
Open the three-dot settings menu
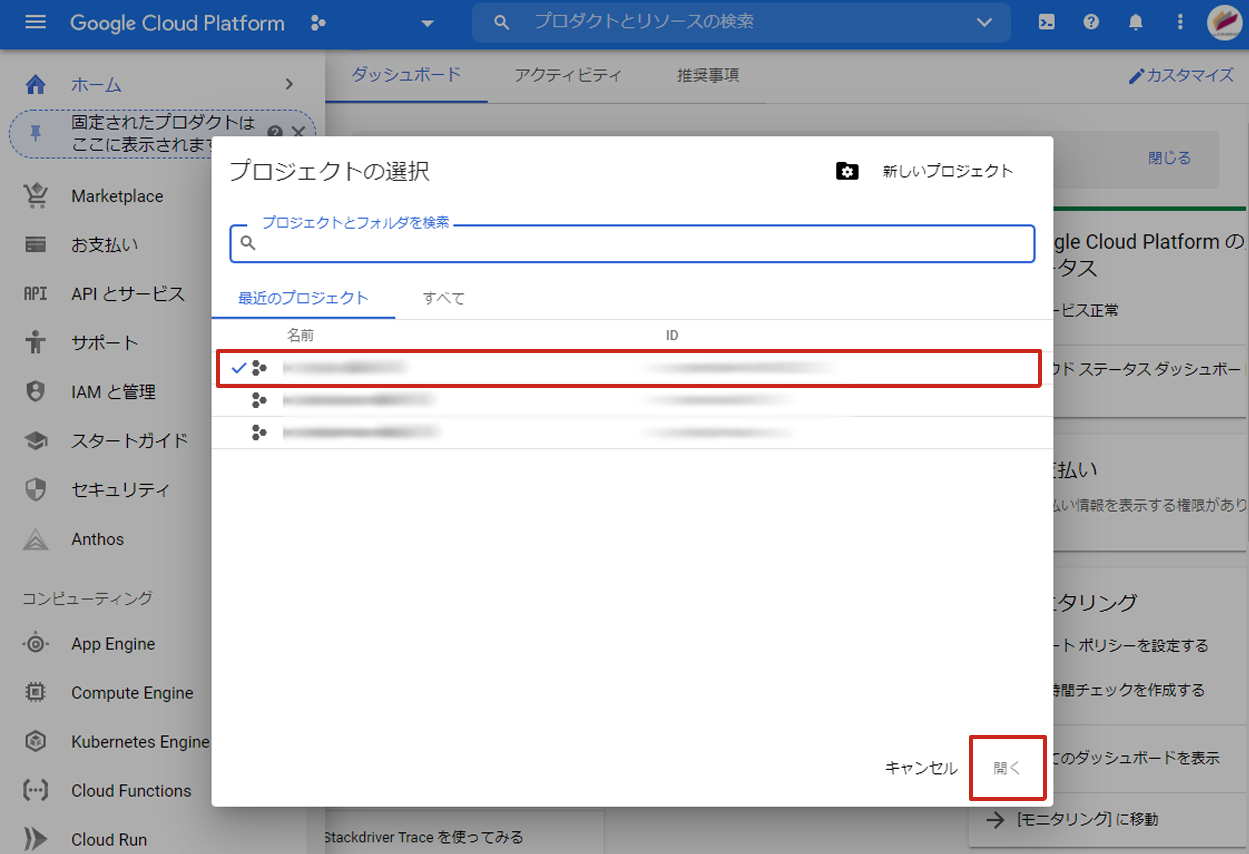pos(1180,23)
